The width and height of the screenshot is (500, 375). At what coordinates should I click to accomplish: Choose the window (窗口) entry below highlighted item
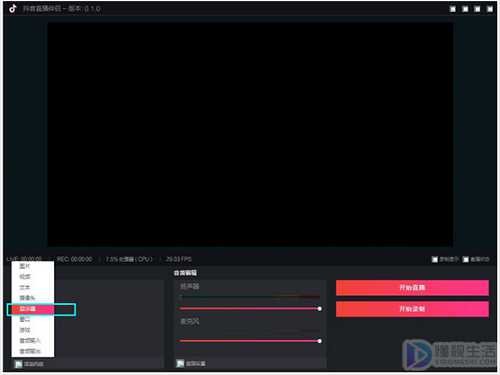click(33, 319)
